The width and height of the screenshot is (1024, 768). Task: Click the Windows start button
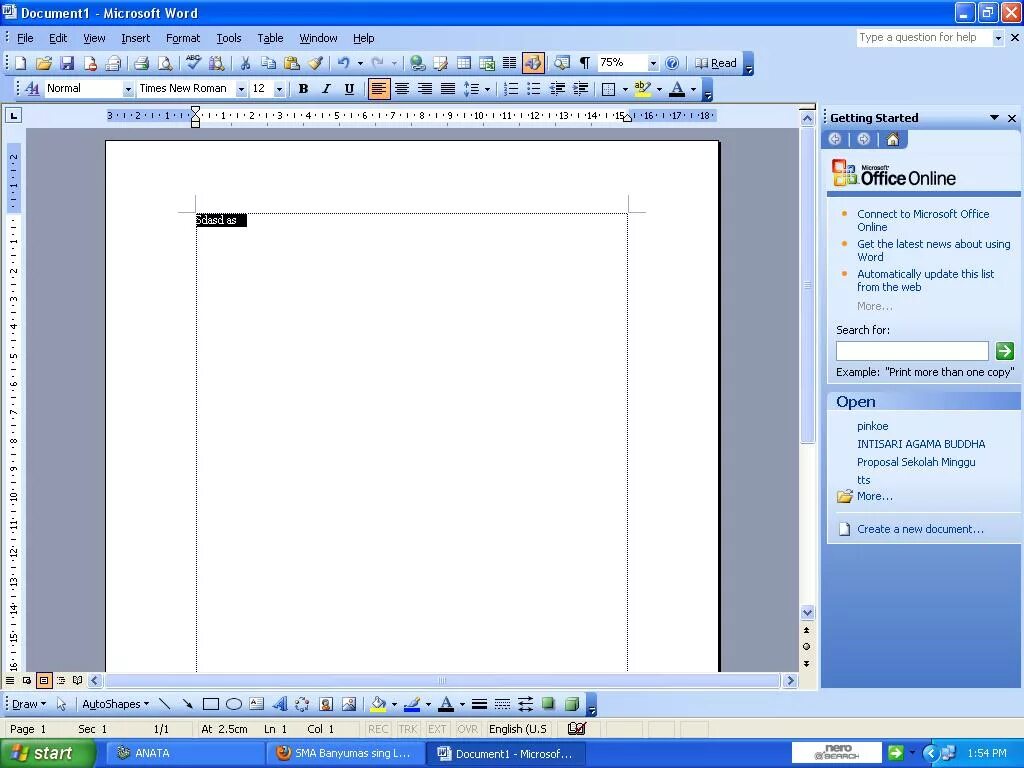point(47,753)
